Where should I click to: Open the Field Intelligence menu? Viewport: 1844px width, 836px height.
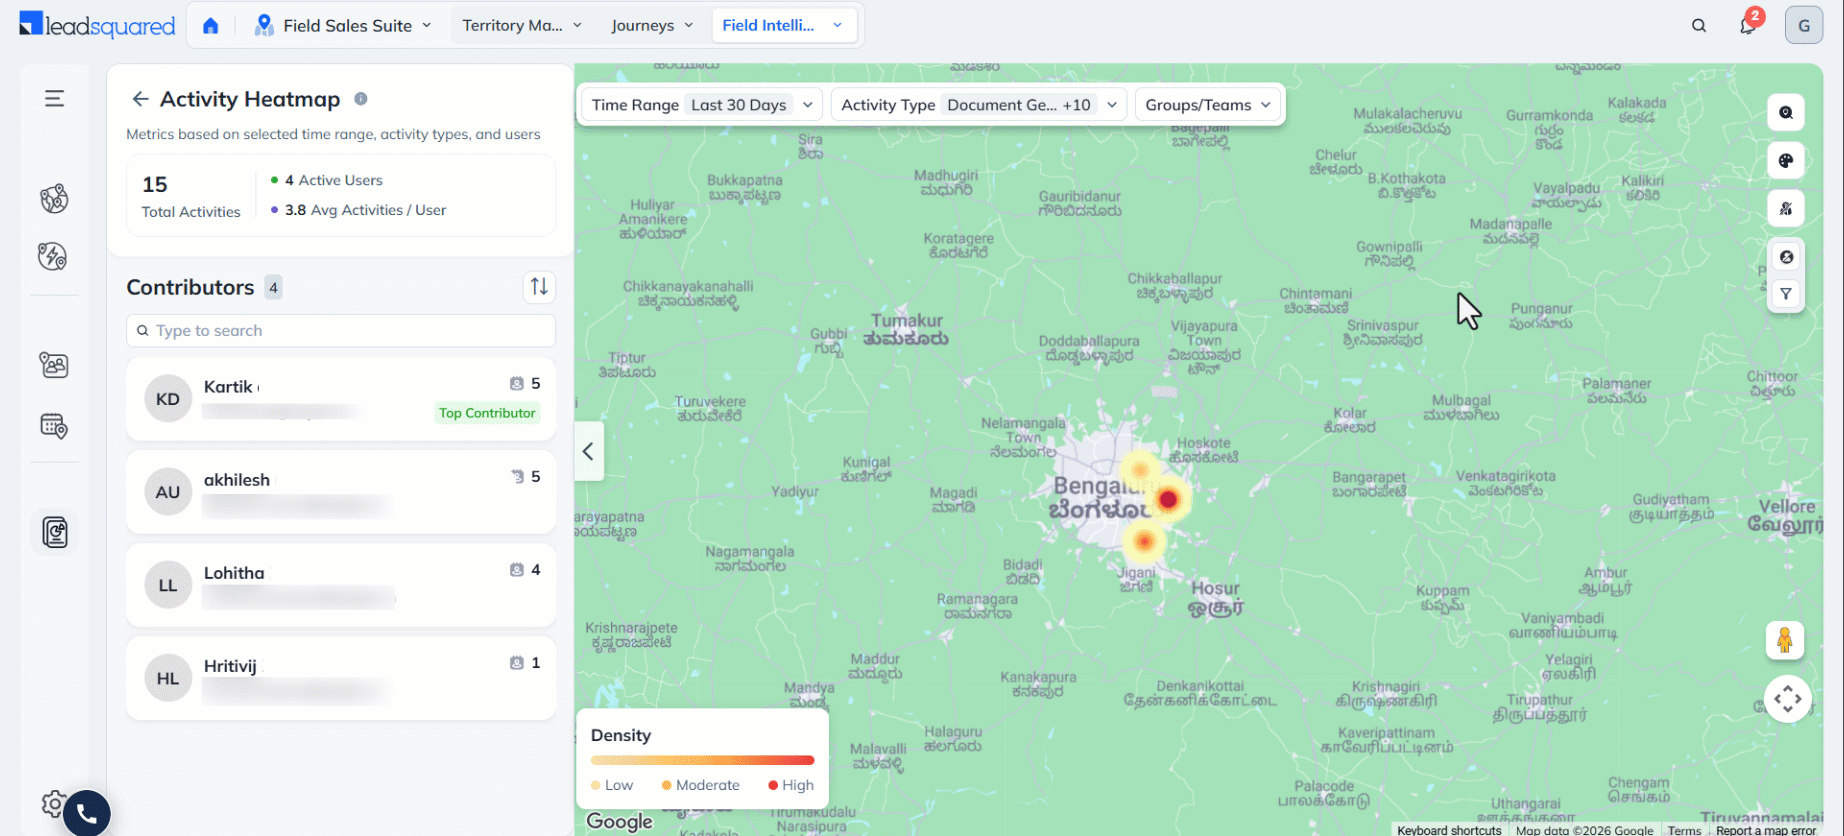coord(784,25)
